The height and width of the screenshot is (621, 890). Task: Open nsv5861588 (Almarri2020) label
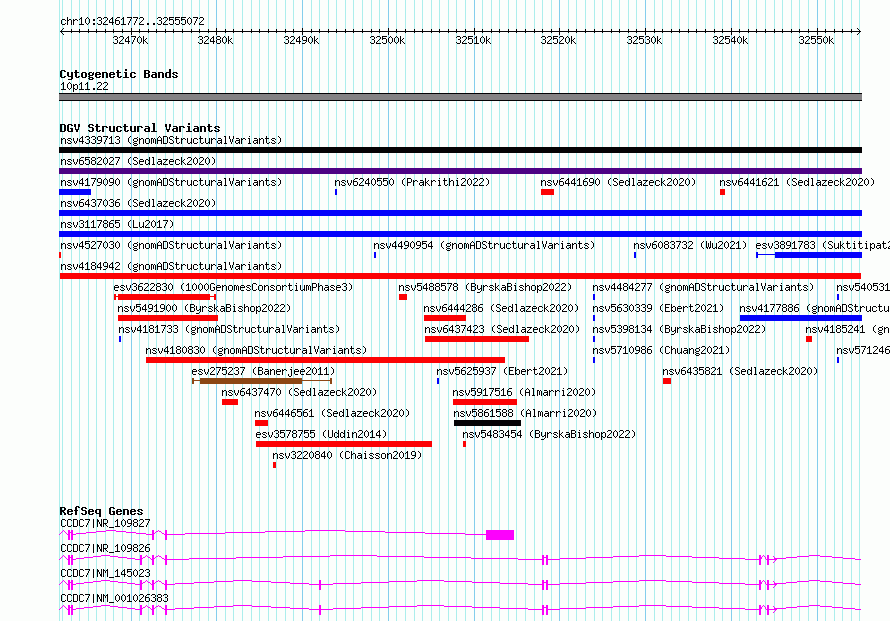[x=525, y=413]
